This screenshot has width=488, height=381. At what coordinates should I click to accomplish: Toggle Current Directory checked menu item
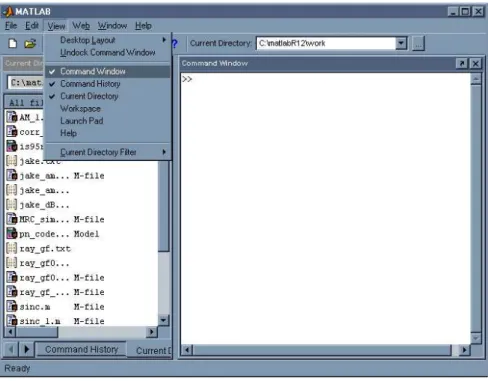(107, 96)
